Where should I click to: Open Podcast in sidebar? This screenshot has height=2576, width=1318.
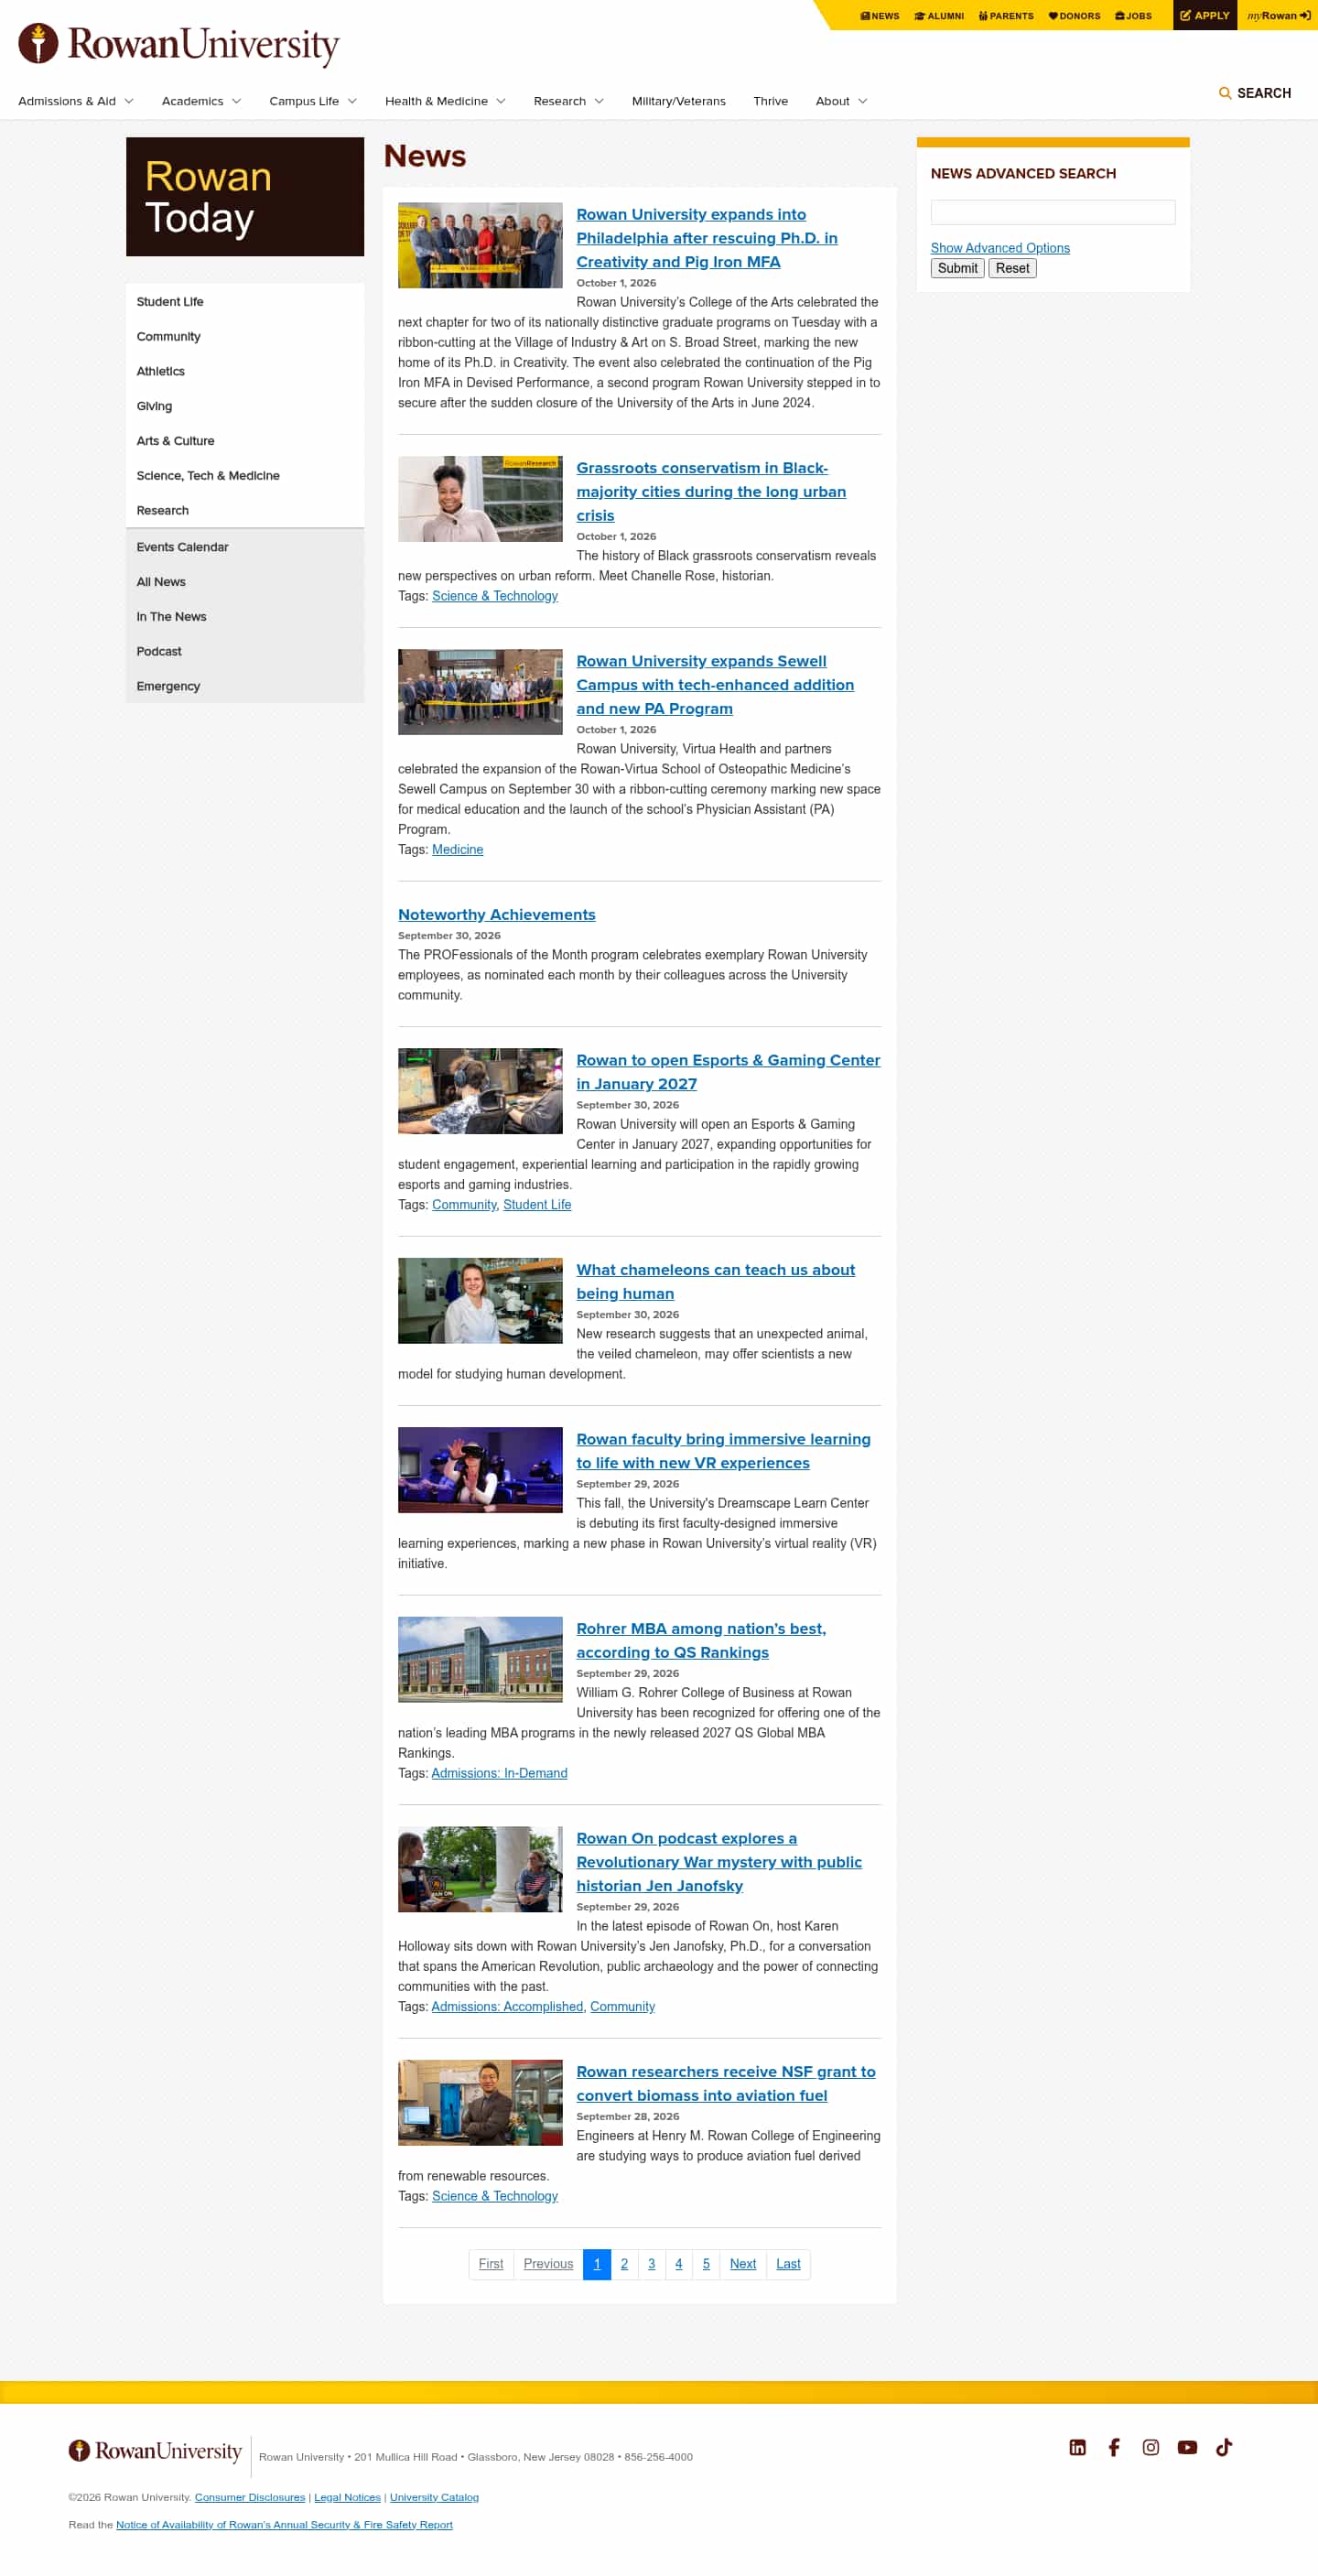click(x=159, y=651)
